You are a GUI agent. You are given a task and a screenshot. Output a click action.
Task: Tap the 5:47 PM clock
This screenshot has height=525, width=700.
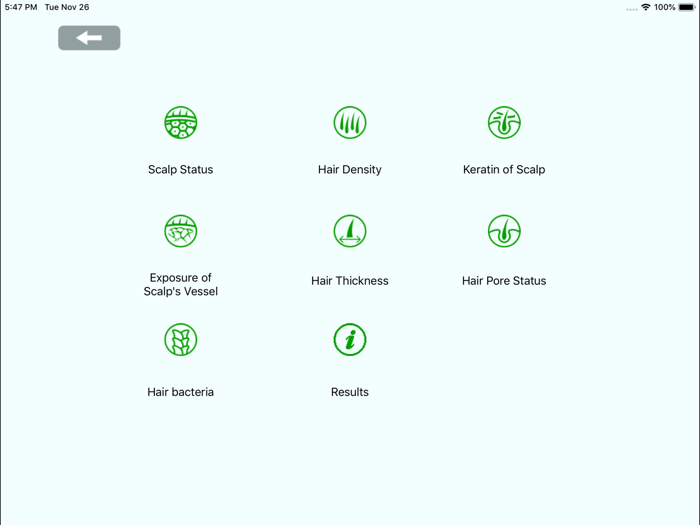[21, 7]
